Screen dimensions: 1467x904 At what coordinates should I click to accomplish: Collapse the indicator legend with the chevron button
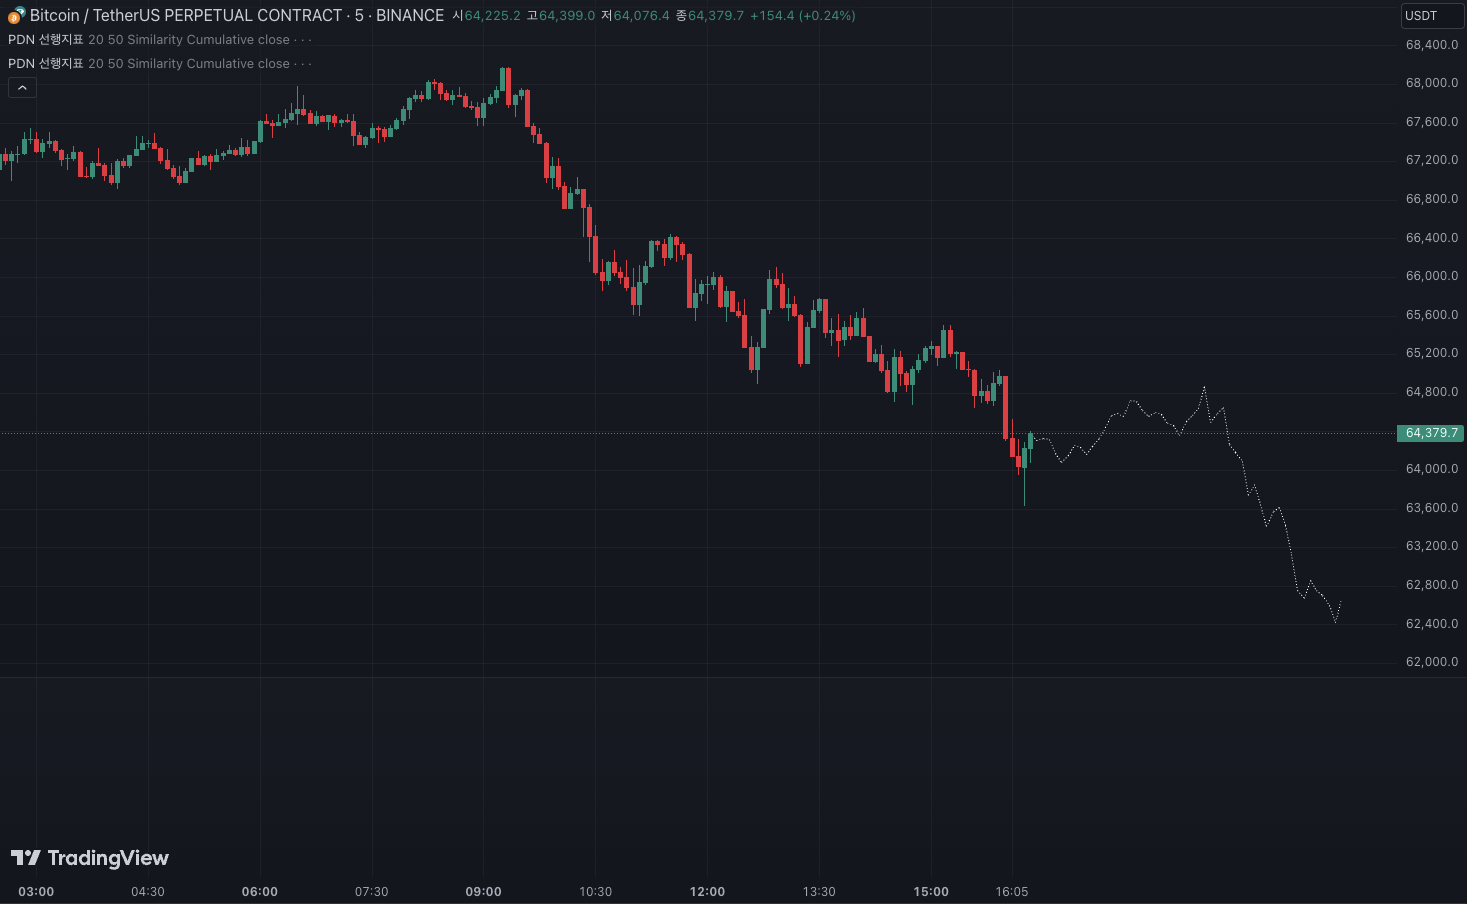(x=22, y=88)
